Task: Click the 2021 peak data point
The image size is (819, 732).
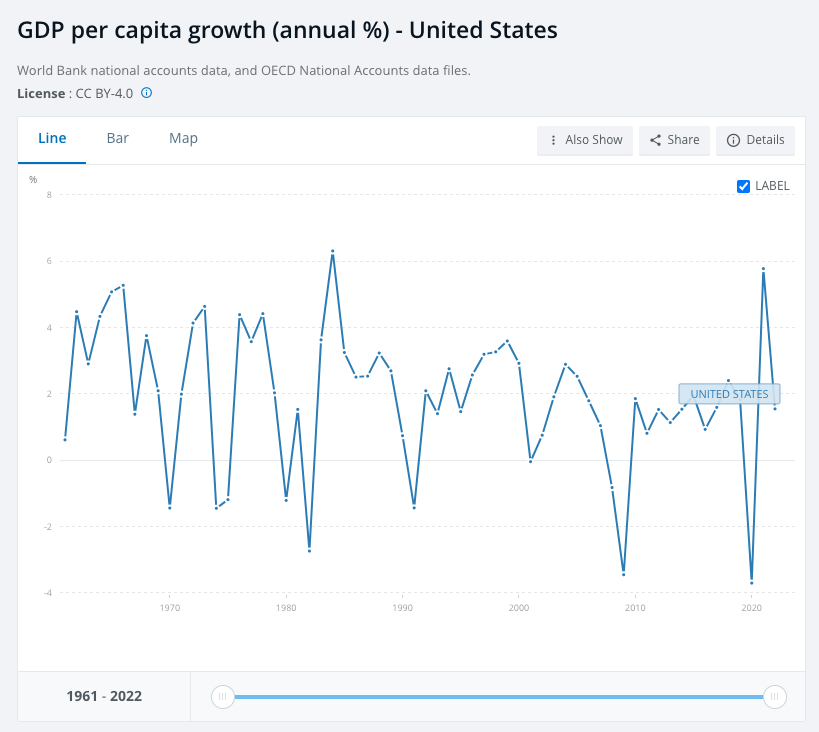Action: [763, 269]
